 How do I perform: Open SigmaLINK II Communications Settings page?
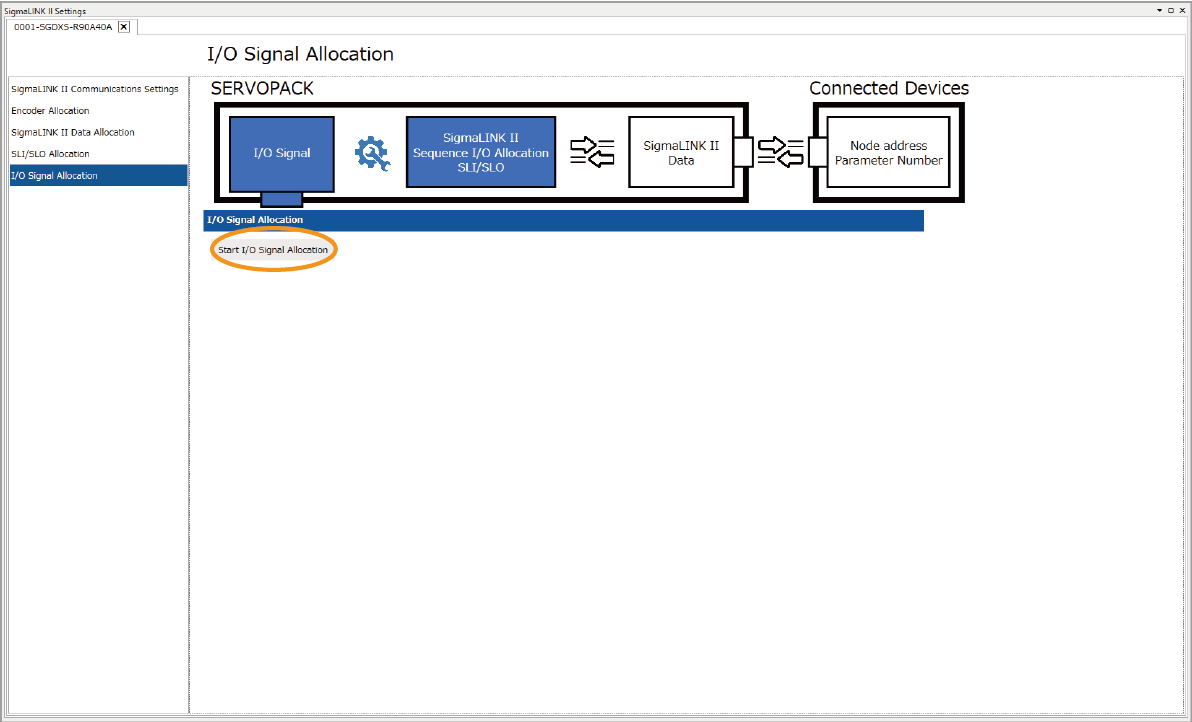(x=94, y=89)
